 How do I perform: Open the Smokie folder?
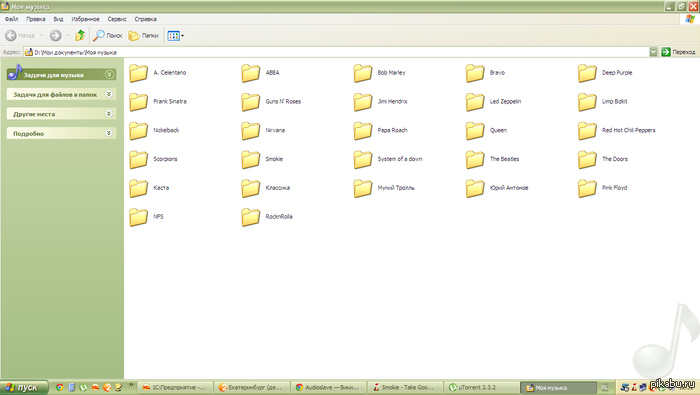pyautogui.click(x=262, y=159)
